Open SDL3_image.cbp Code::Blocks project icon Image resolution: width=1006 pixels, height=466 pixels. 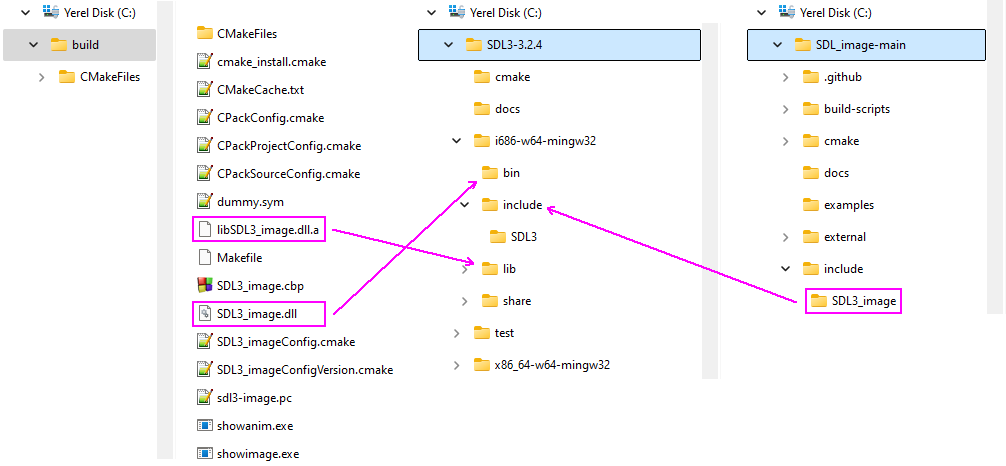205,286
